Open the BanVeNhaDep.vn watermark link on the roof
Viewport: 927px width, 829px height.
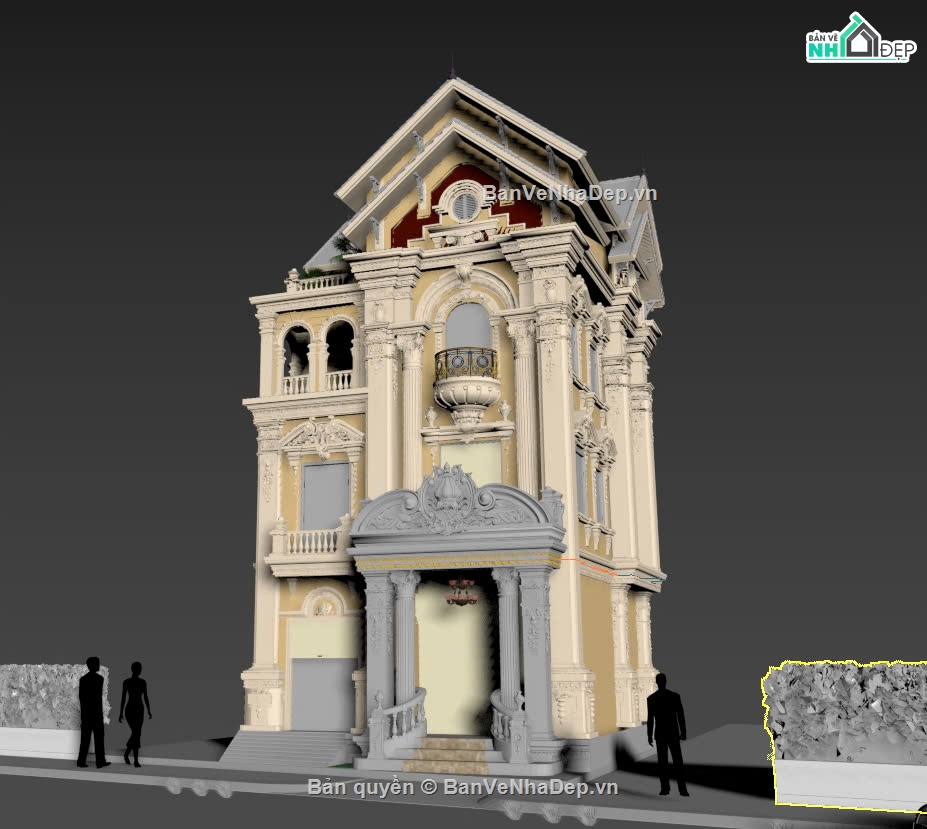point(569,193)
